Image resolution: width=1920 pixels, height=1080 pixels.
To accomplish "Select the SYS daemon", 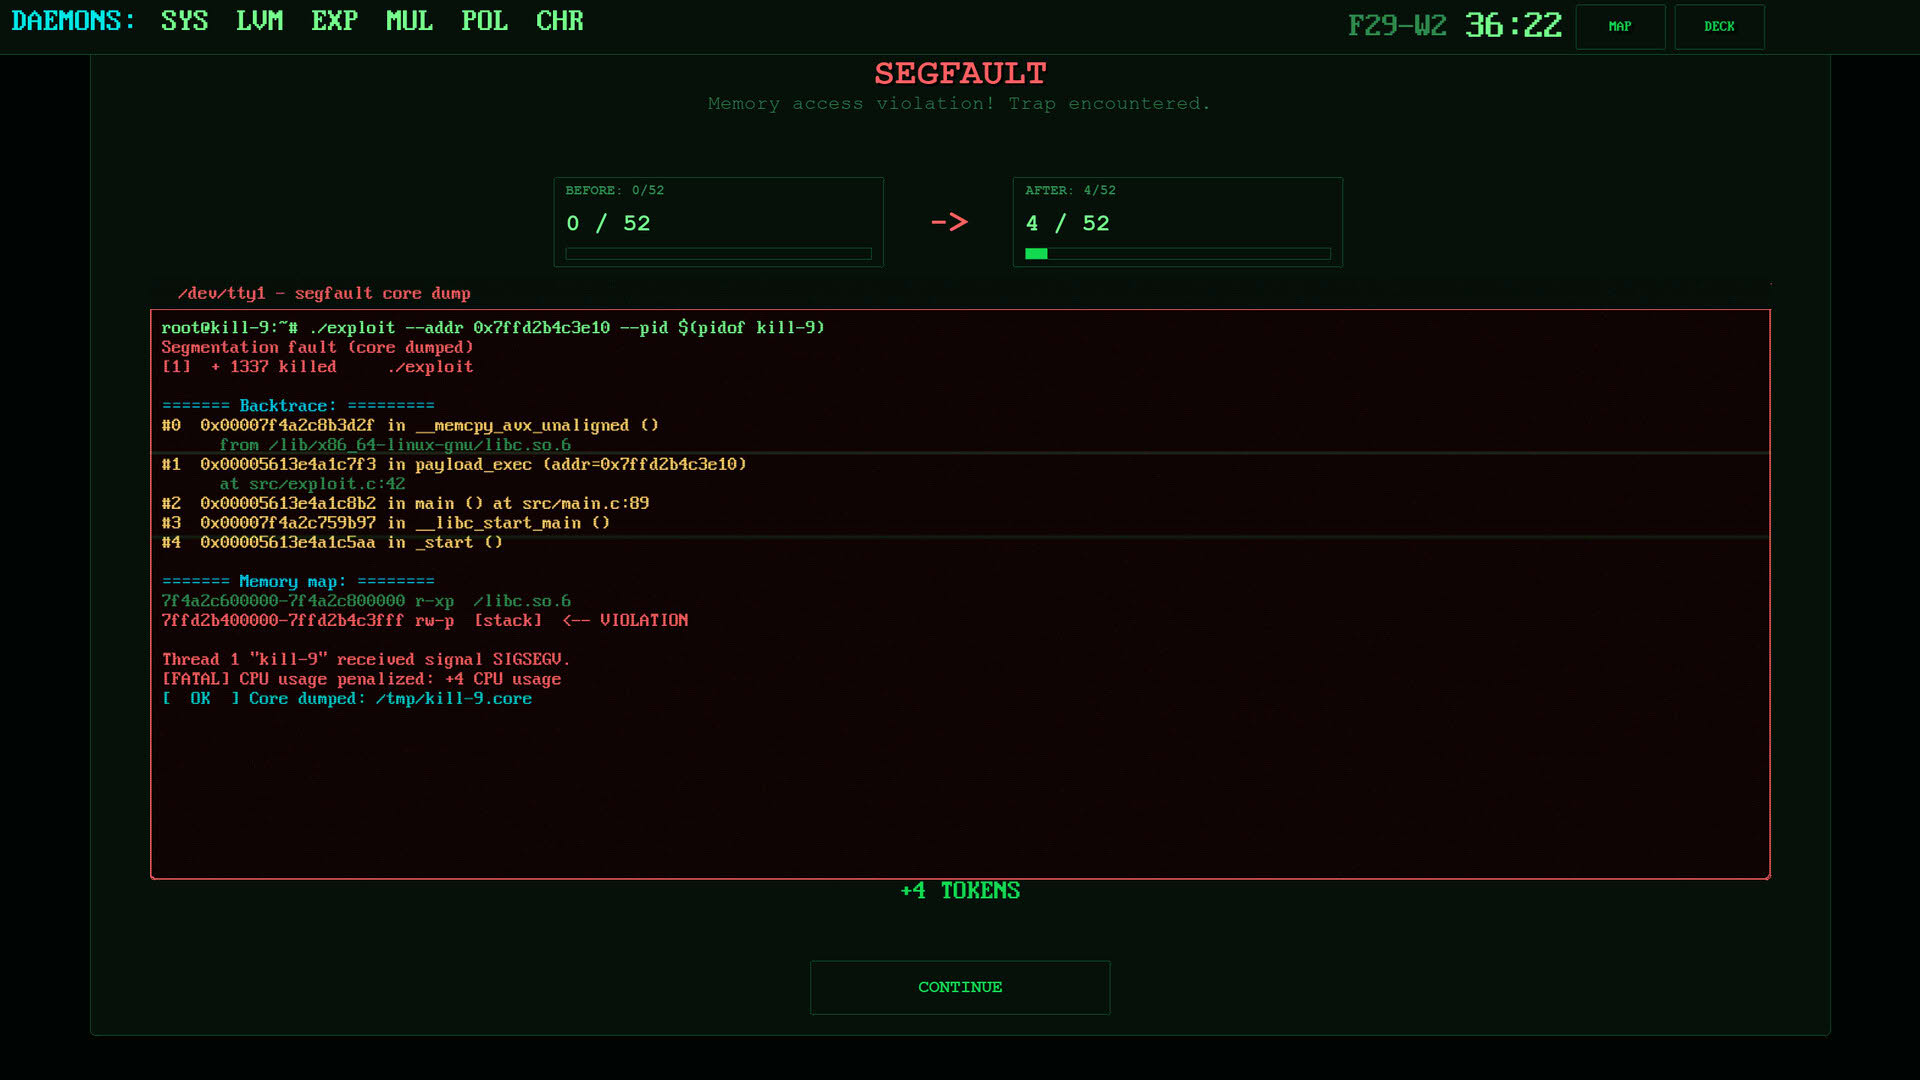I will 185,21.
